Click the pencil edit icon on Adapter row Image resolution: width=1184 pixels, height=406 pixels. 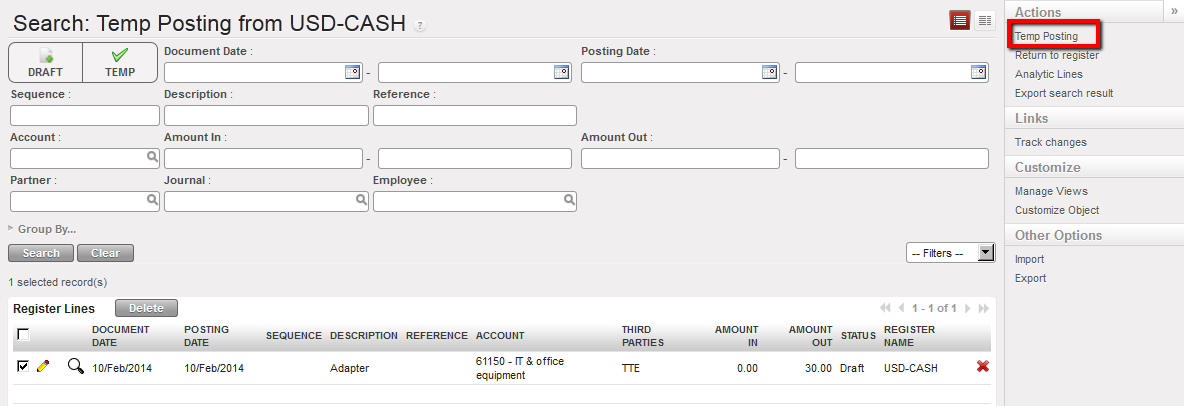[x=43, y=367]
